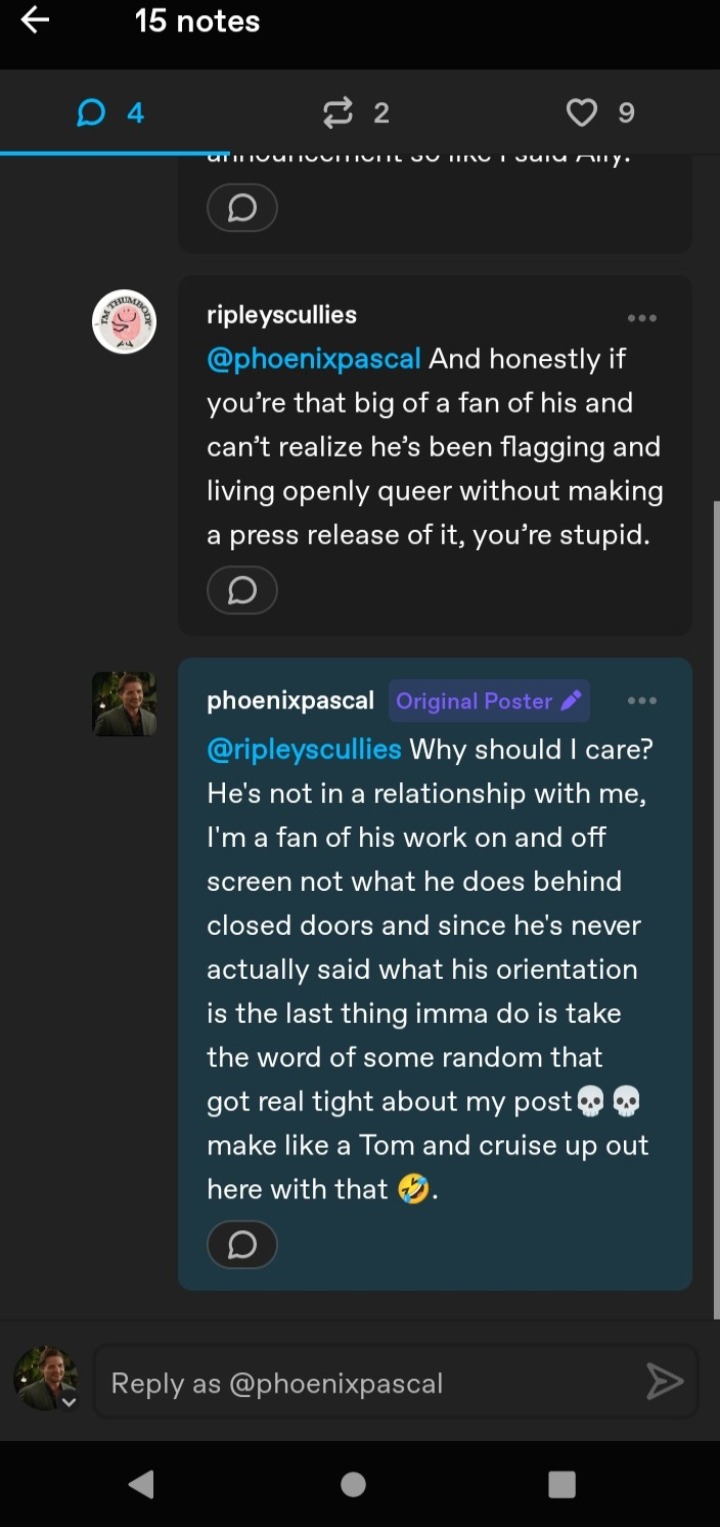Tap the back arrow beside 15 notes
Viewport: 720px width, 1527px height.
click(35, 21)
